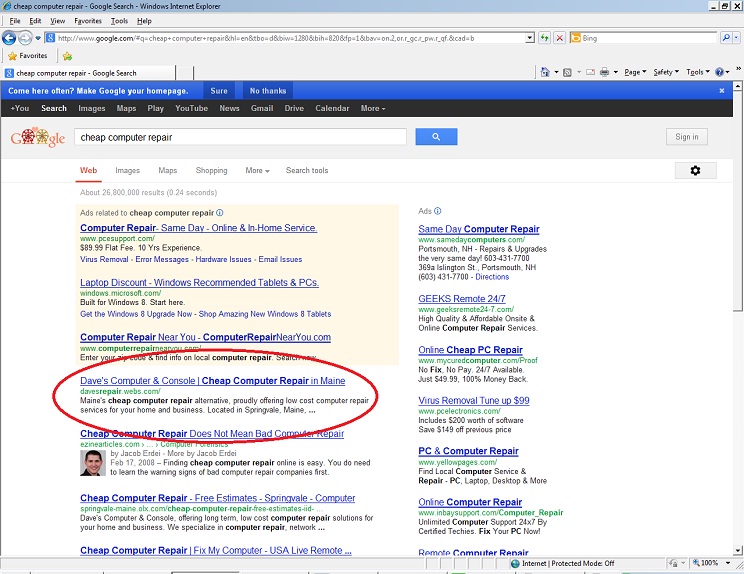Open the Edit menu

(35, 21)
